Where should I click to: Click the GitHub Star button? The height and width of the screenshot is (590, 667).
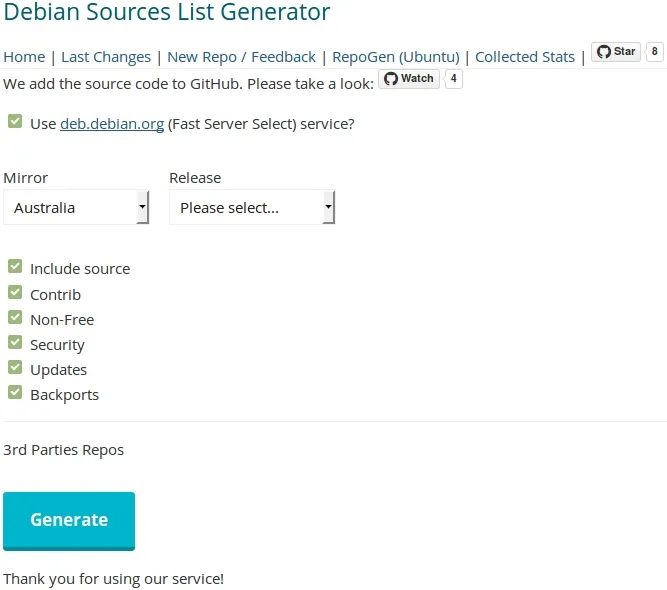click(616, 52)
